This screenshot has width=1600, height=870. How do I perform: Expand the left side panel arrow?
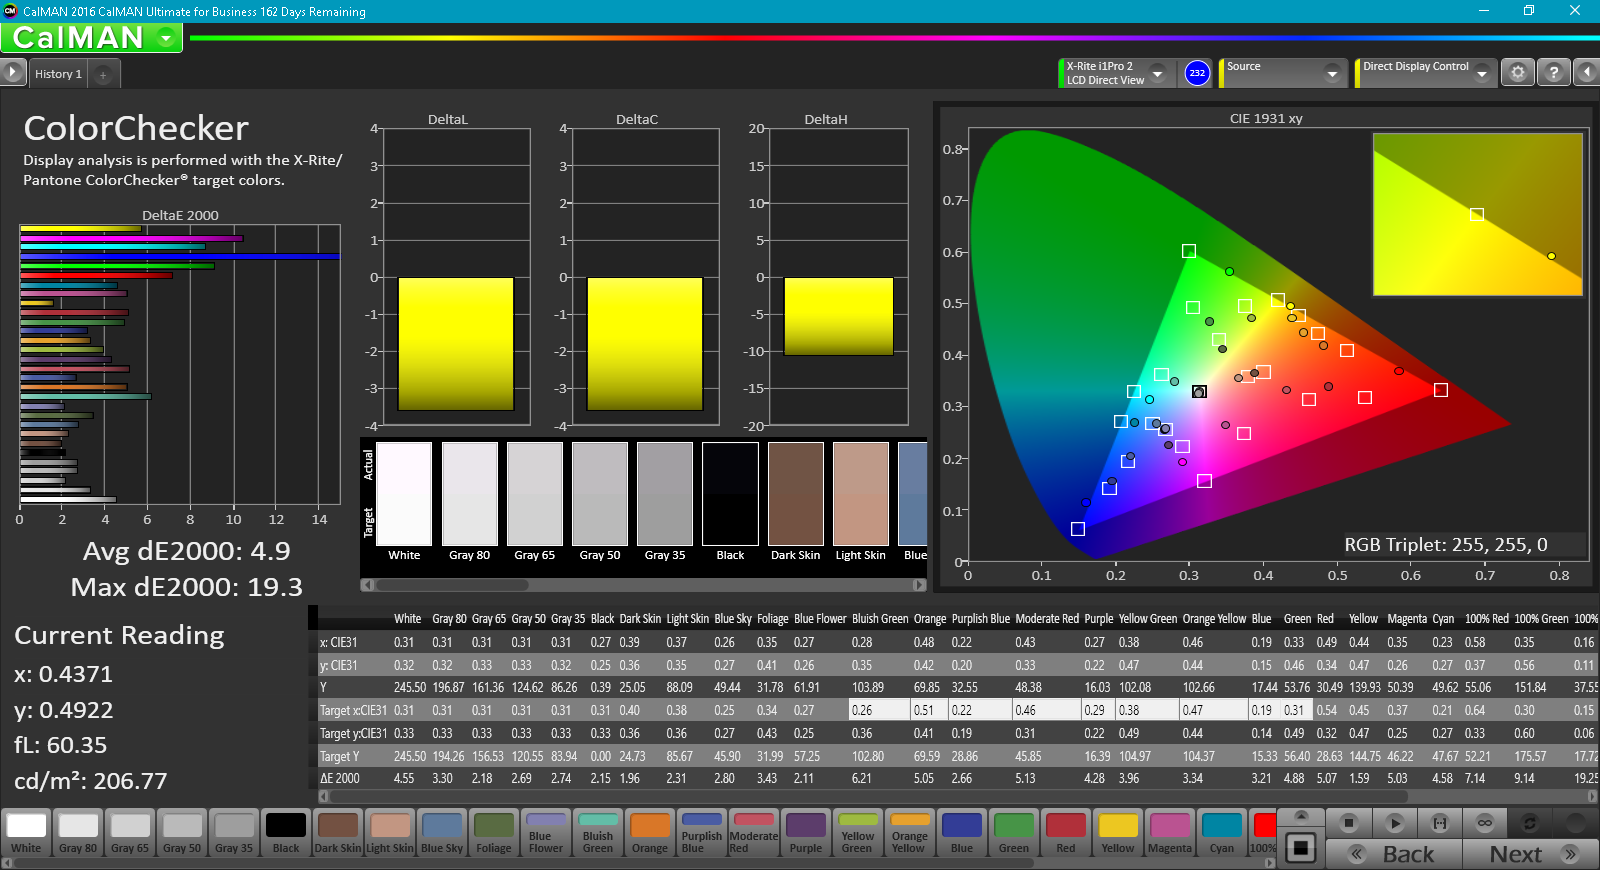[x=12, y=72]
